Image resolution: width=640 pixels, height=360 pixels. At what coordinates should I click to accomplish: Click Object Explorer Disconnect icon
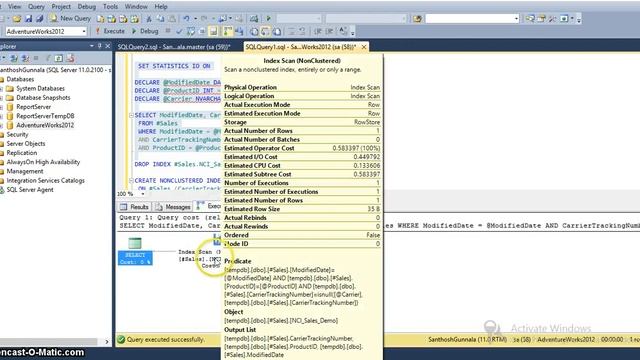pos(25,58)
